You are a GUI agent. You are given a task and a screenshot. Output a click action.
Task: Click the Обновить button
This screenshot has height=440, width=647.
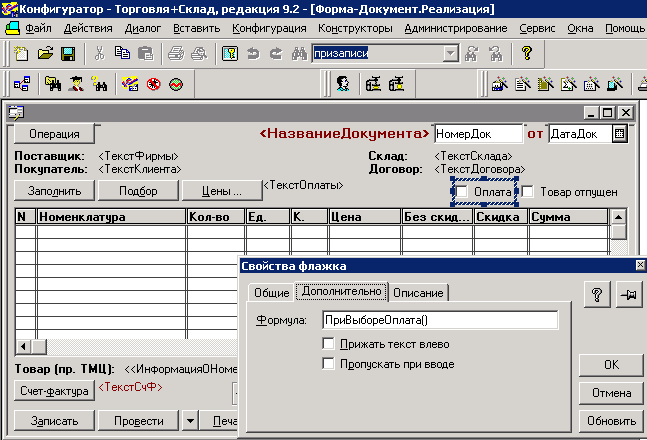(610, 421)
